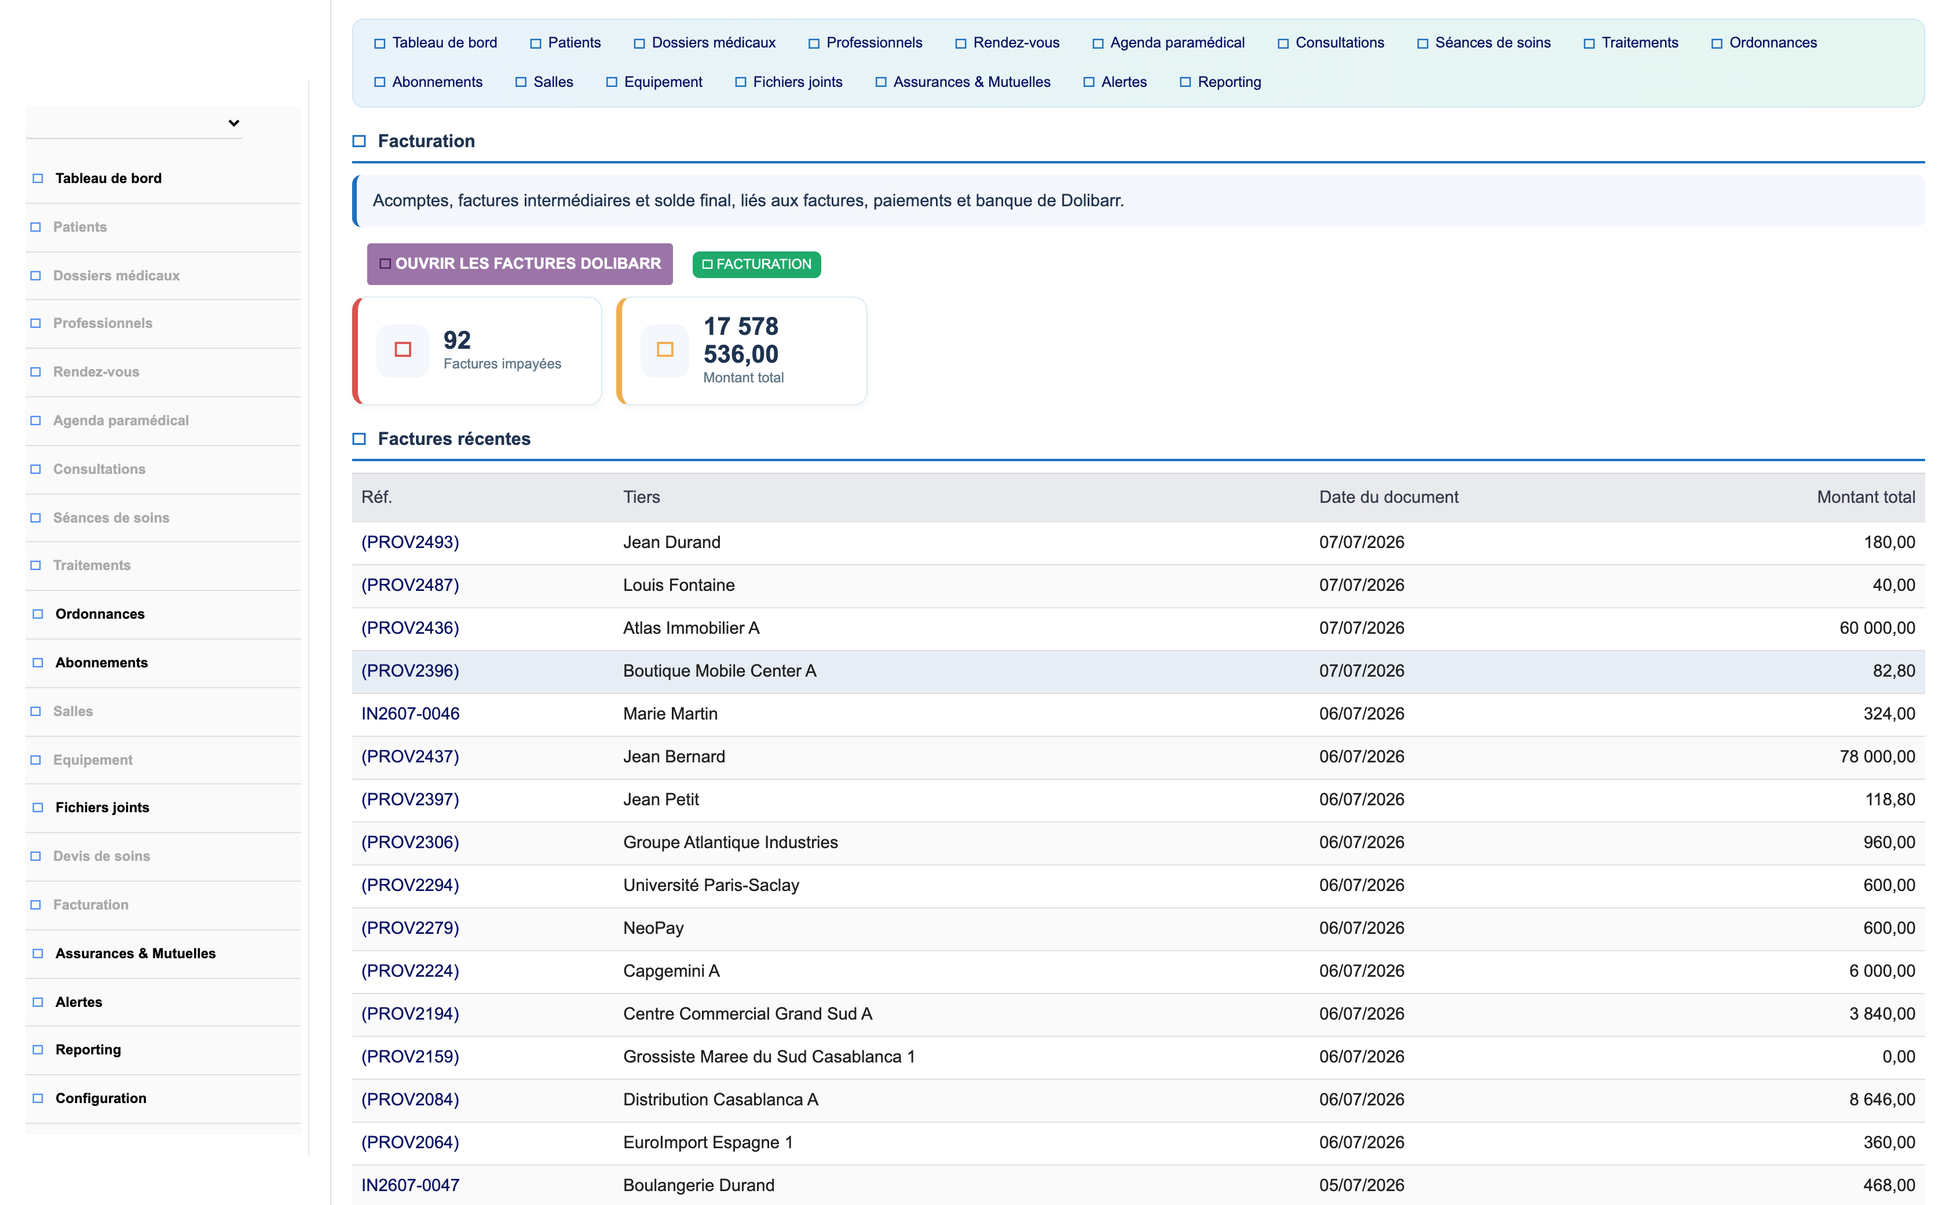Click the Facturation section heading icon
Screen dimensions: 1946x1205
pyautogui.click(x=359, y=142)
